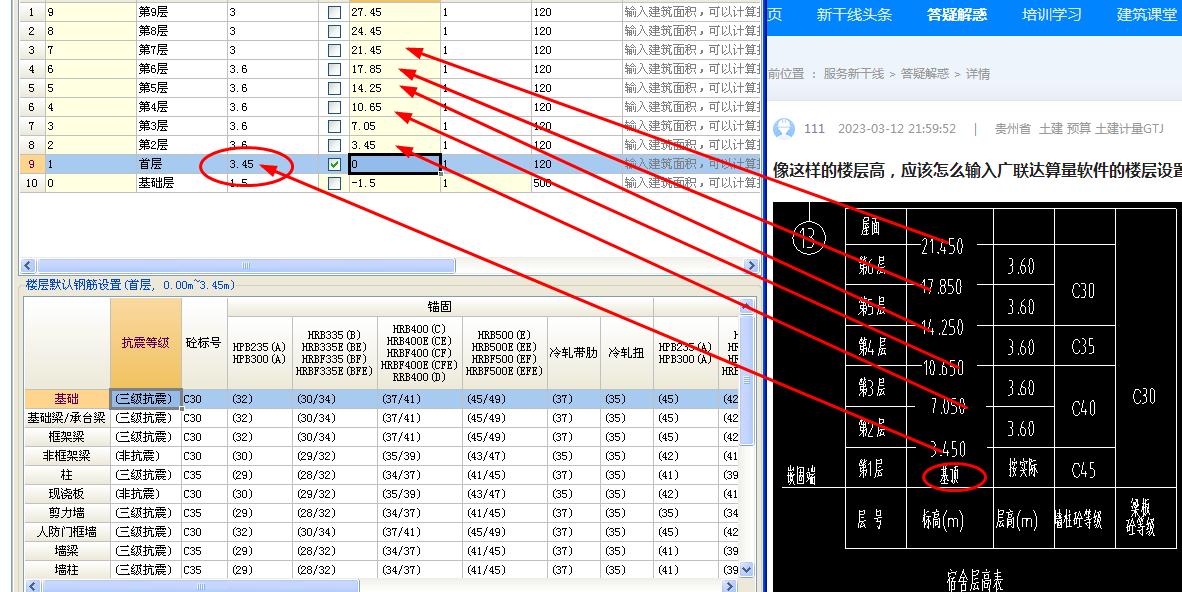Tick the checkbox in the 基础层 row
The image size is (1182, 592).
pos(334,183)
